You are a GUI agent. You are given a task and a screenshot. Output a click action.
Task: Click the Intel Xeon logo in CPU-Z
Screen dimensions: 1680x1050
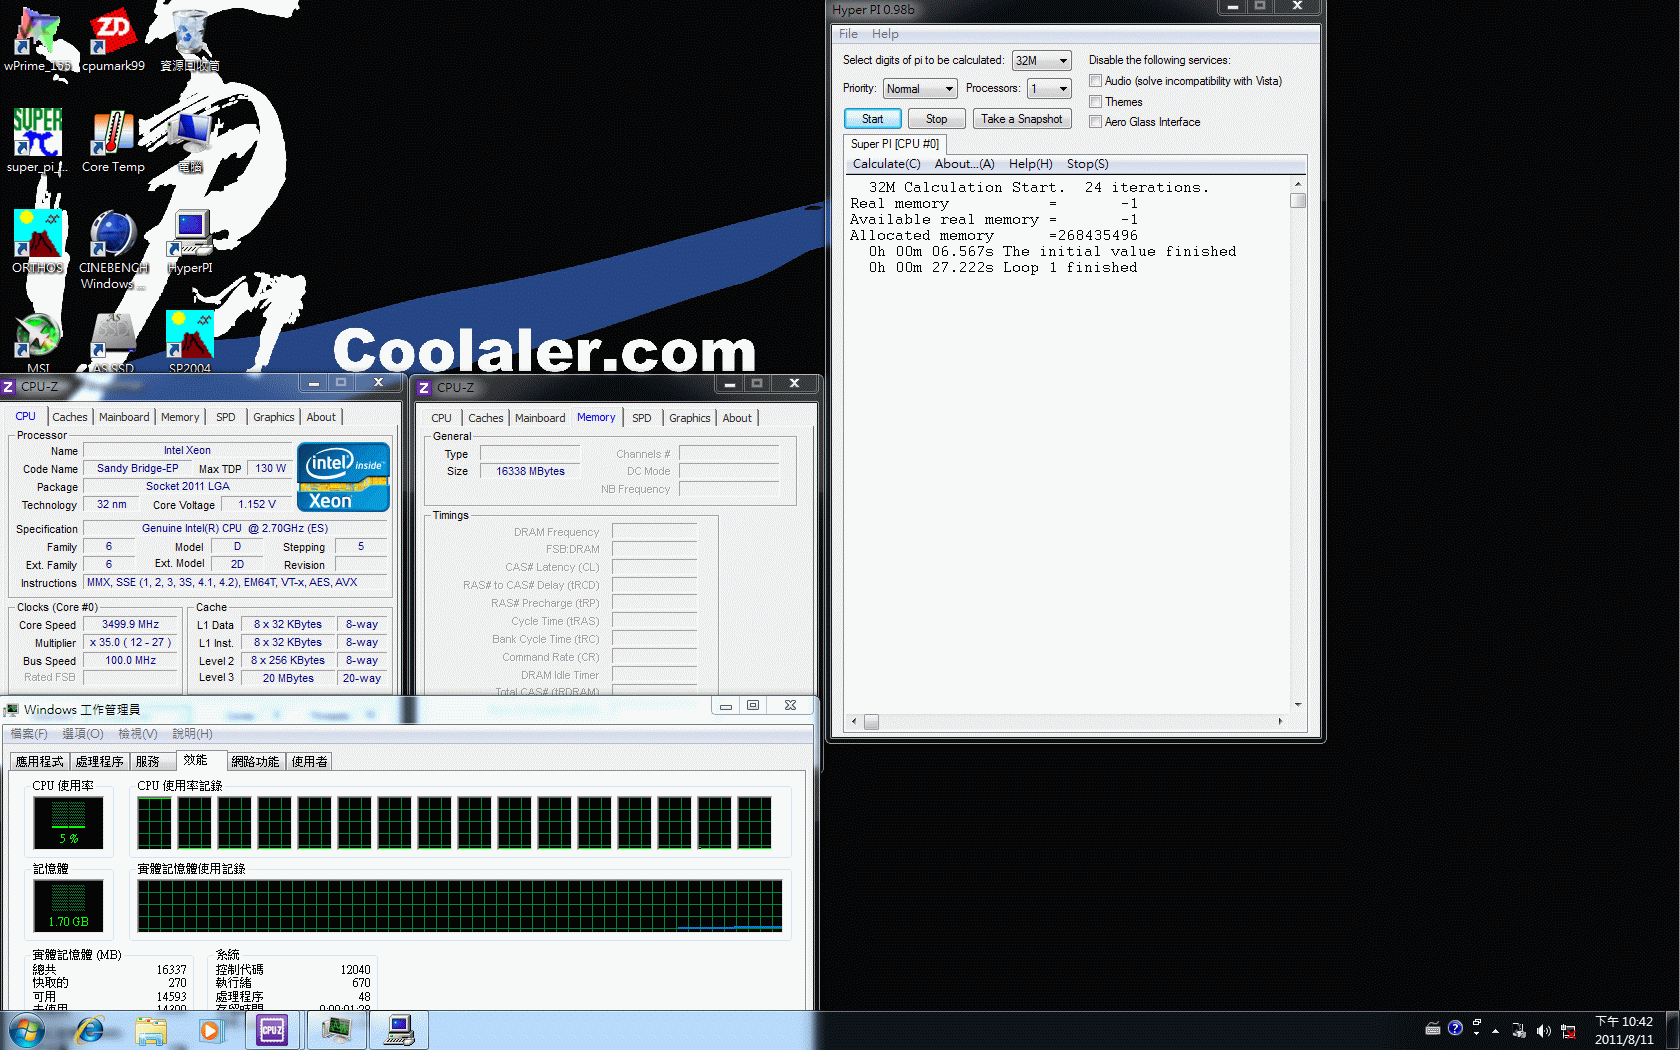click(x=343, y=477)
